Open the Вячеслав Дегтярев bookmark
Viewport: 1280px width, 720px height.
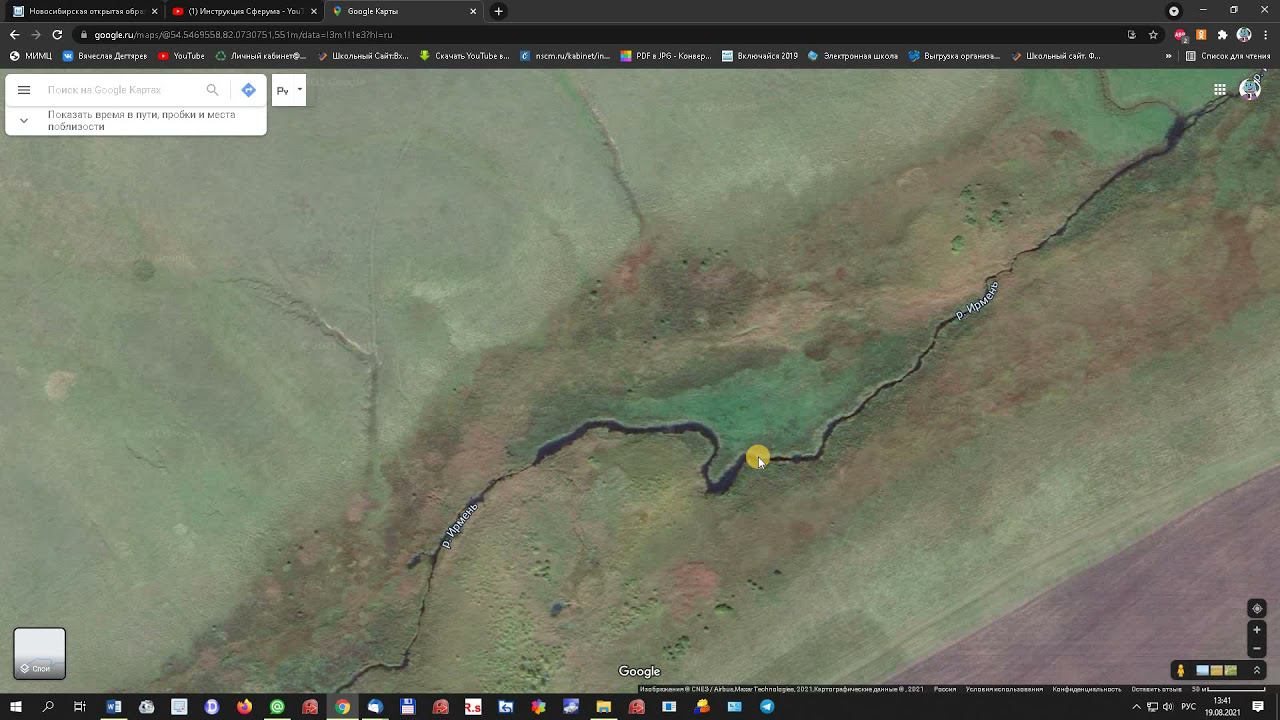pos(105,56)
